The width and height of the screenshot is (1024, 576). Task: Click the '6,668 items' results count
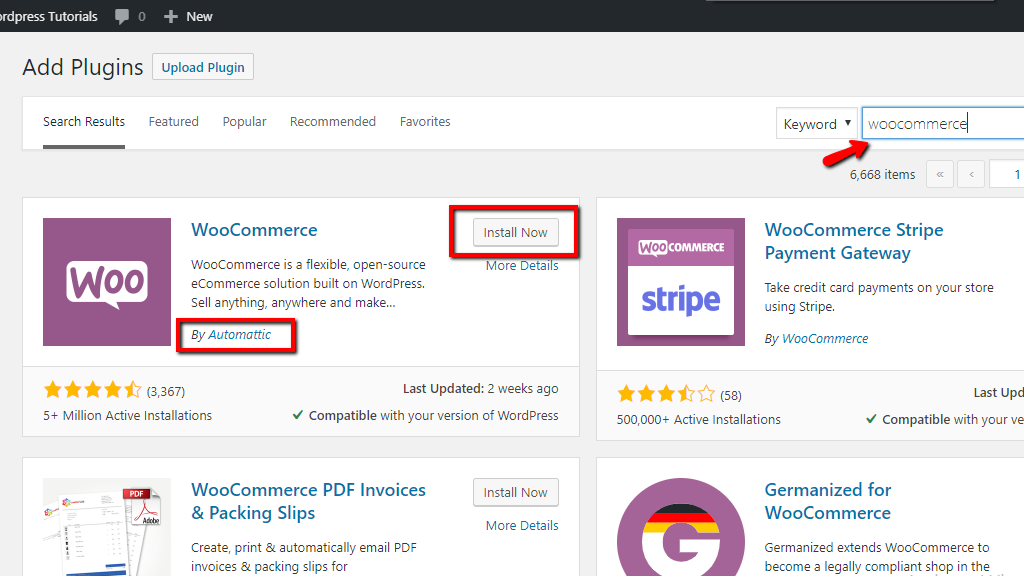click(x=882, y=174)
